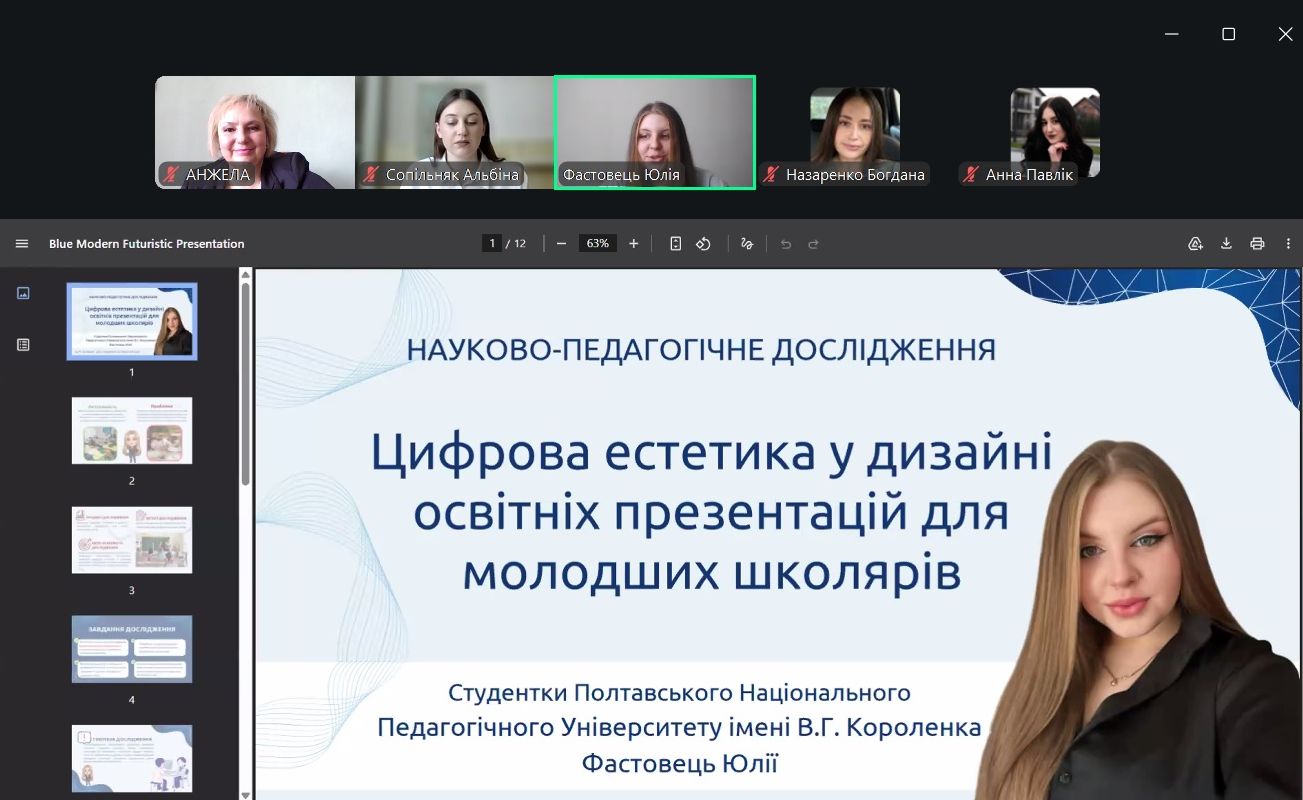Show thumbnails view in the sidebar

pos(23,293)
